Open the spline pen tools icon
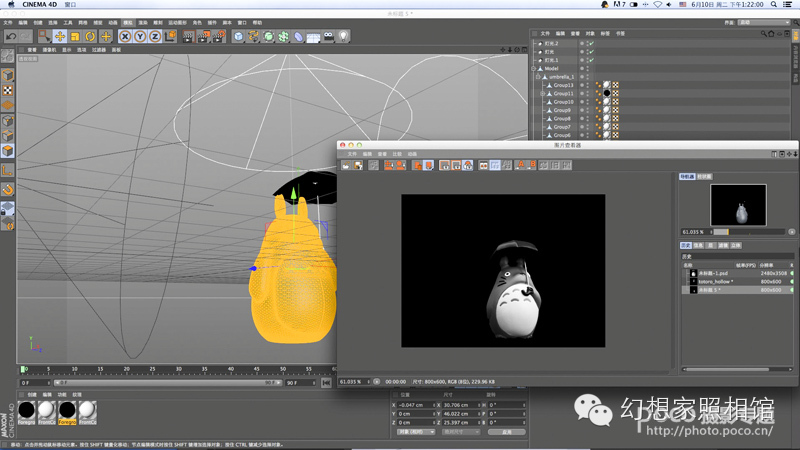 click(x=254, y=36)
